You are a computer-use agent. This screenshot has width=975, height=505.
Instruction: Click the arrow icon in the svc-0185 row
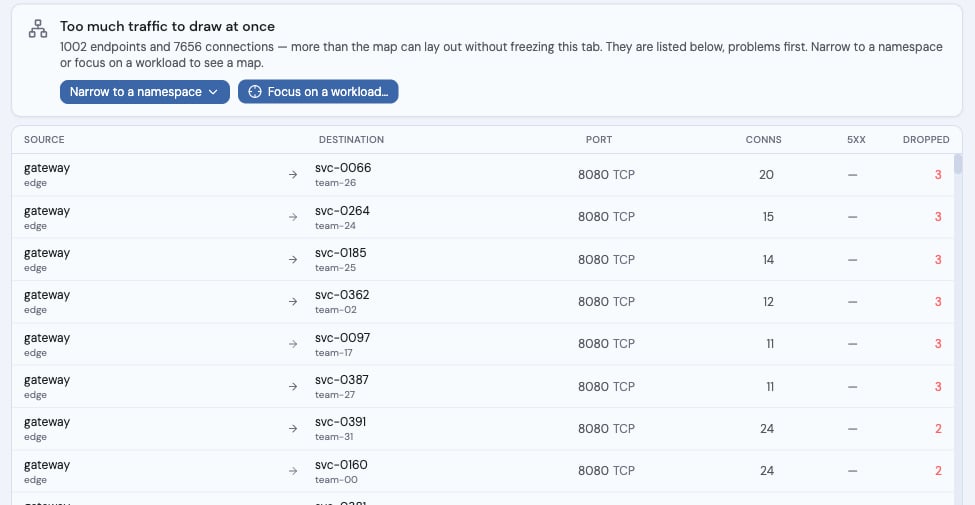293,259
